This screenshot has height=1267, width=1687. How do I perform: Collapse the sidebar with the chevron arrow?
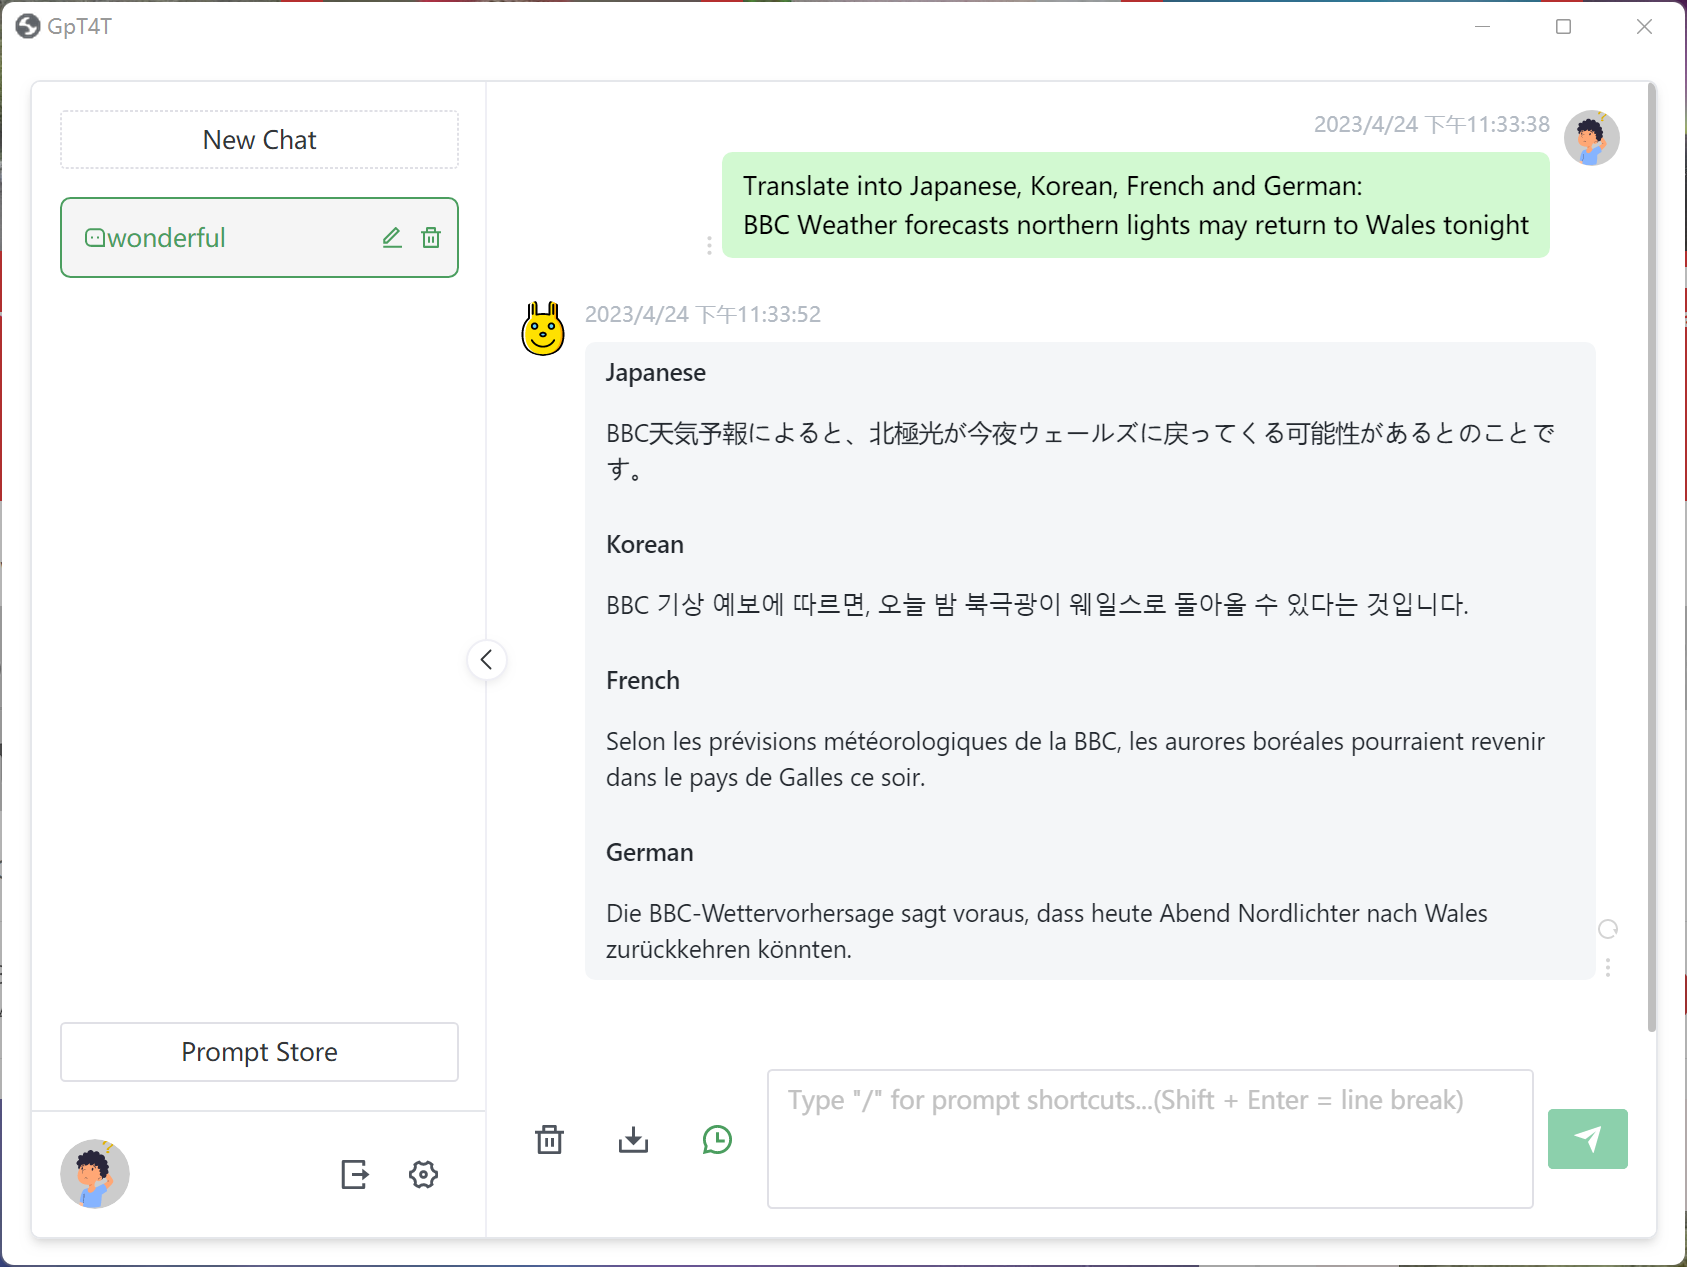coord(487,660)
